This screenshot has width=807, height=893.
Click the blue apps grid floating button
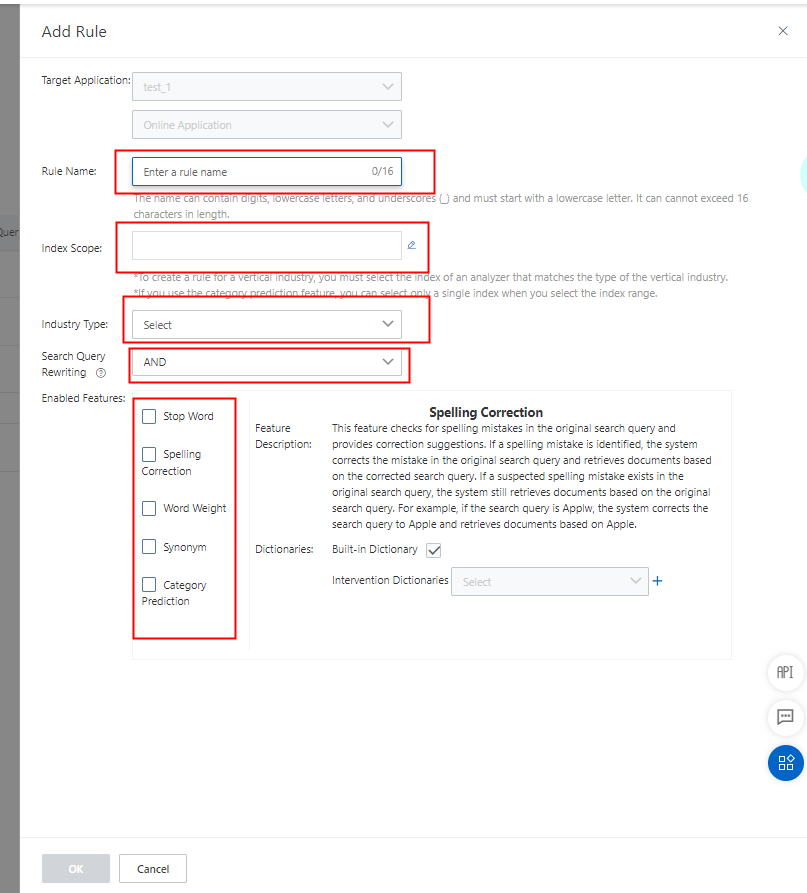tap(785, 763)
